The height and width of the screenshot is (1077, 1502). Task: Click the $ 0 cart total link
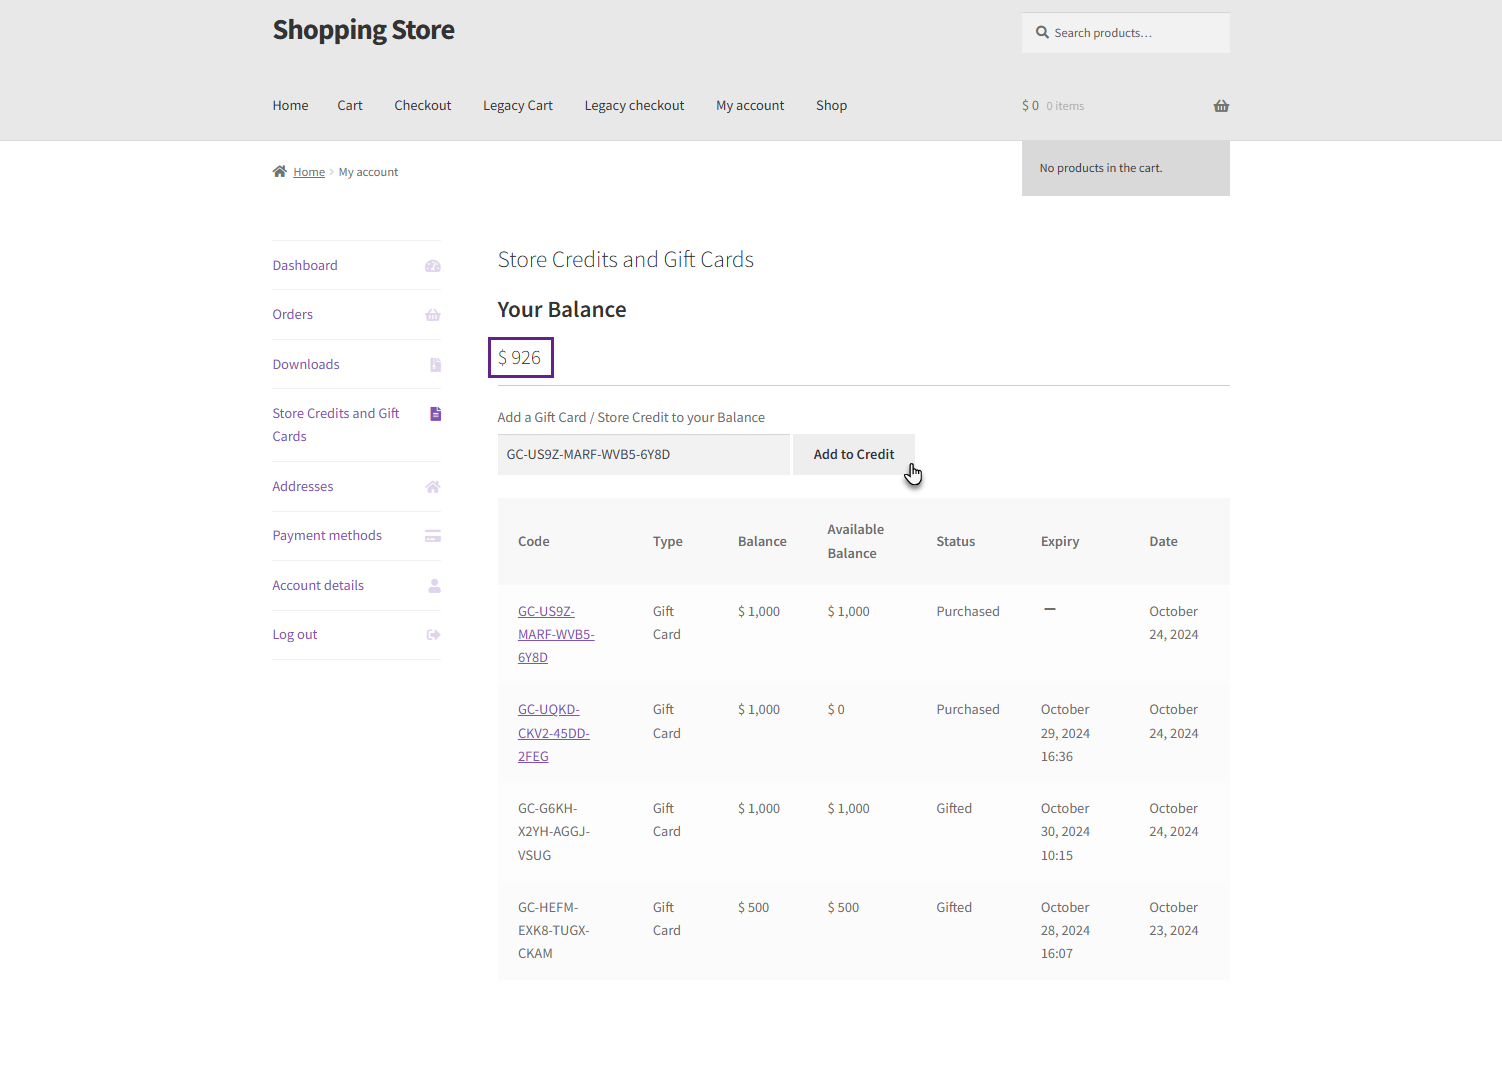[x=1030, y=106]
